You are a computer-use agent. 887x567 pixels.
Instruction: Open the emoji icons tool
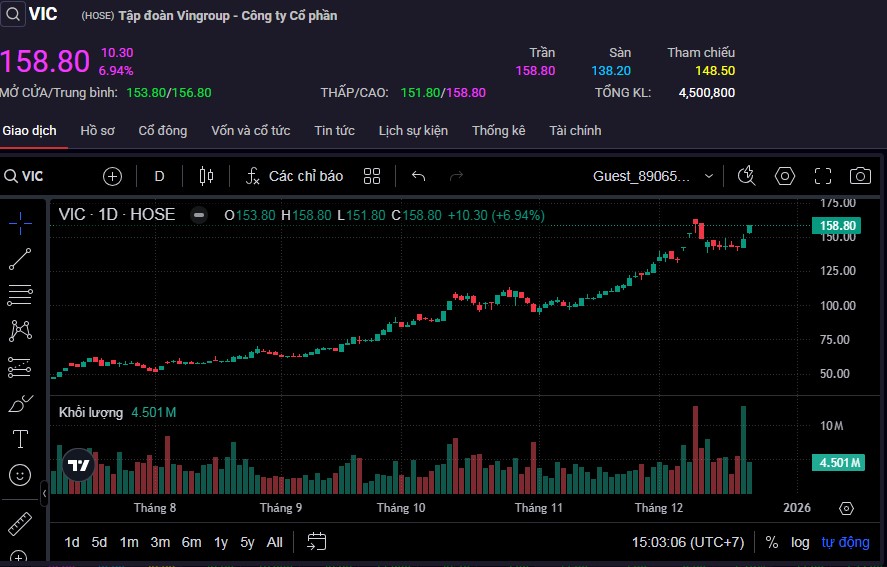[20, 475]
